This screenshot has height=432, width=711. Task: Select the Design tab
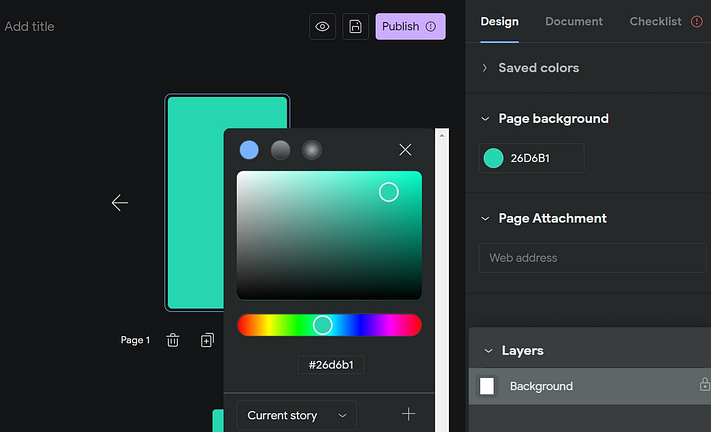point(499,21)
